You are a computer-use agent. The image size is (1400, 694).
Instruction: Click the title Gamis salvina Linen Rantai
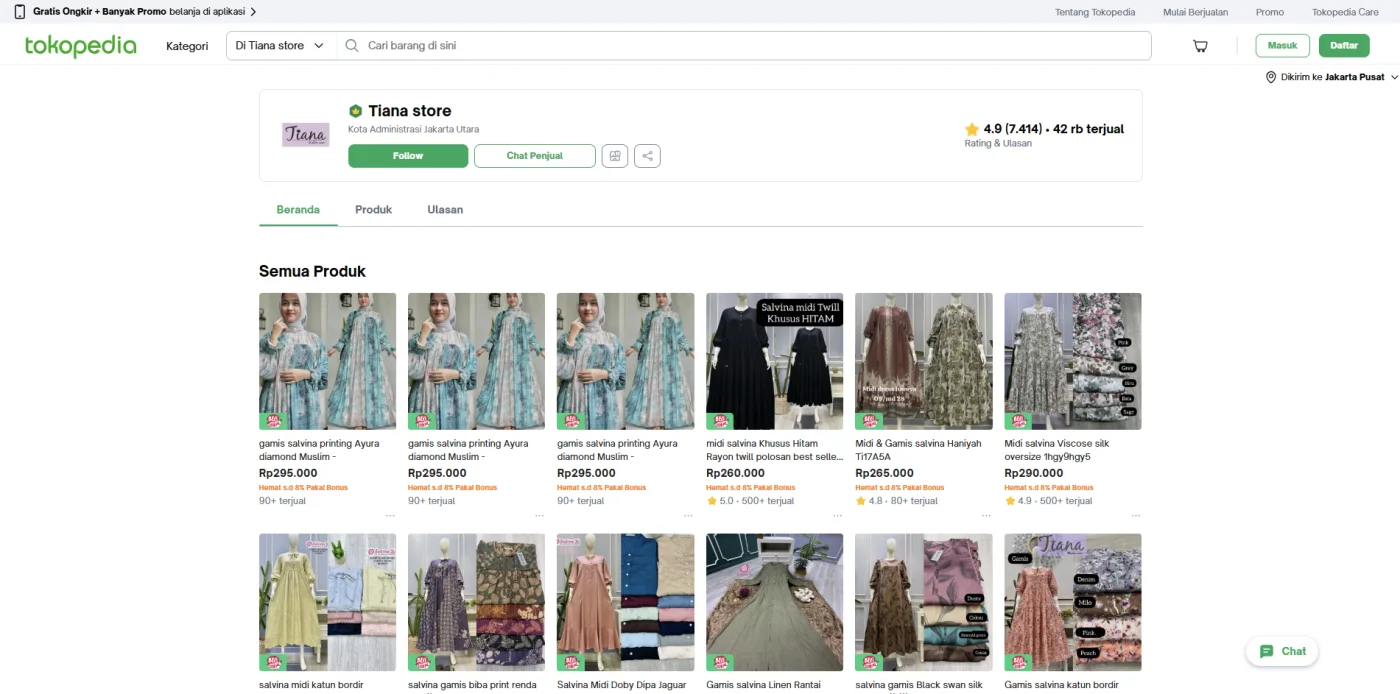tap(763, 685)
